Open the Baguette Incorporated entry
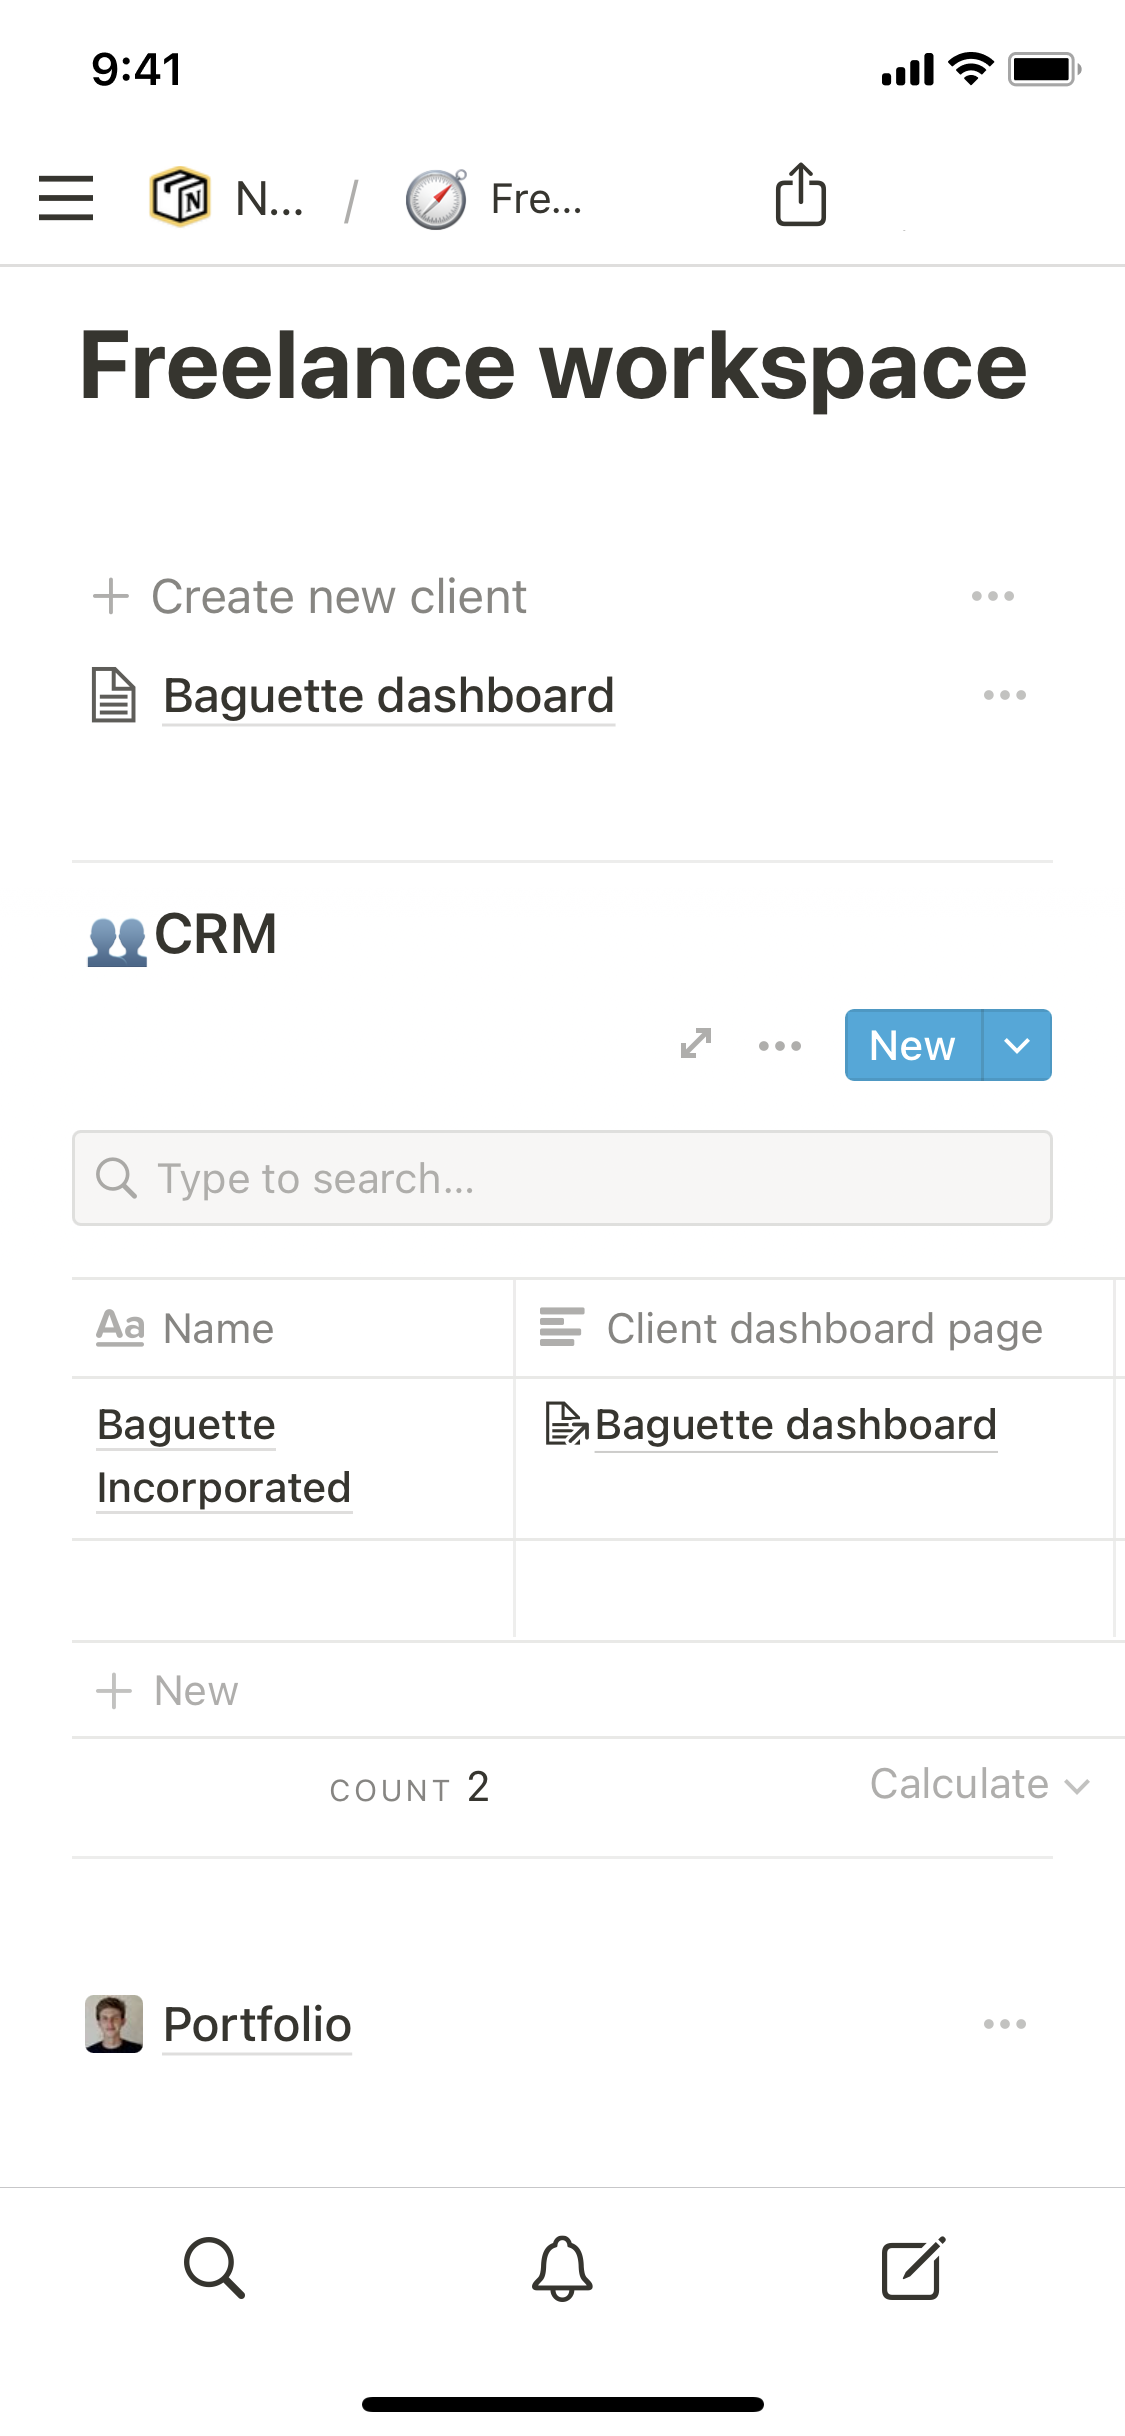This screenshot has height=2436, width=1125. 223,1456
